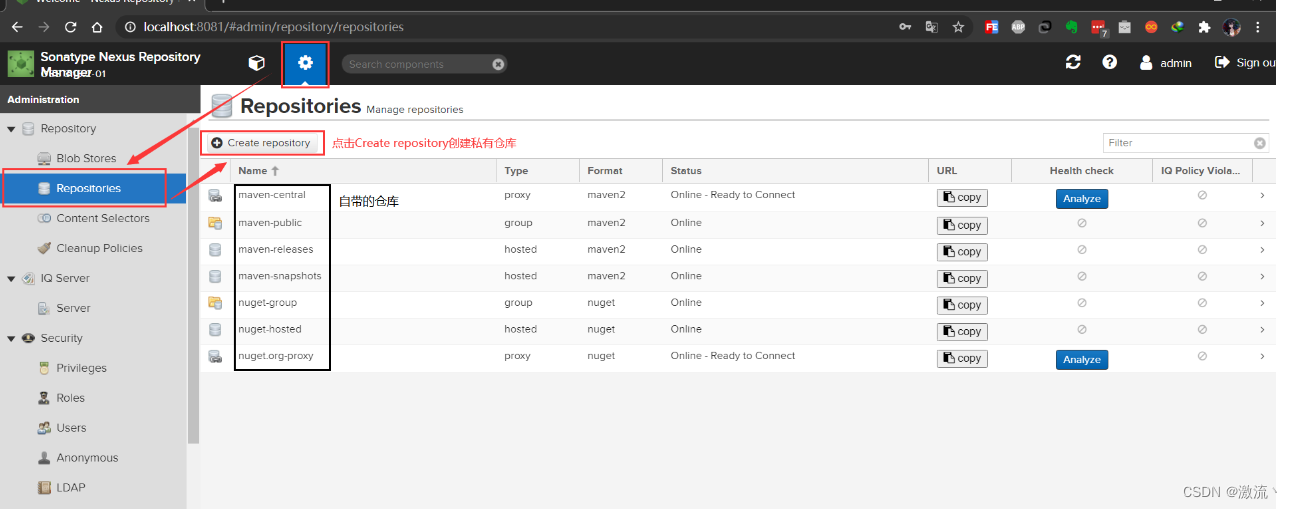Copy URL of nuget-hosted repository

(962, 331)
